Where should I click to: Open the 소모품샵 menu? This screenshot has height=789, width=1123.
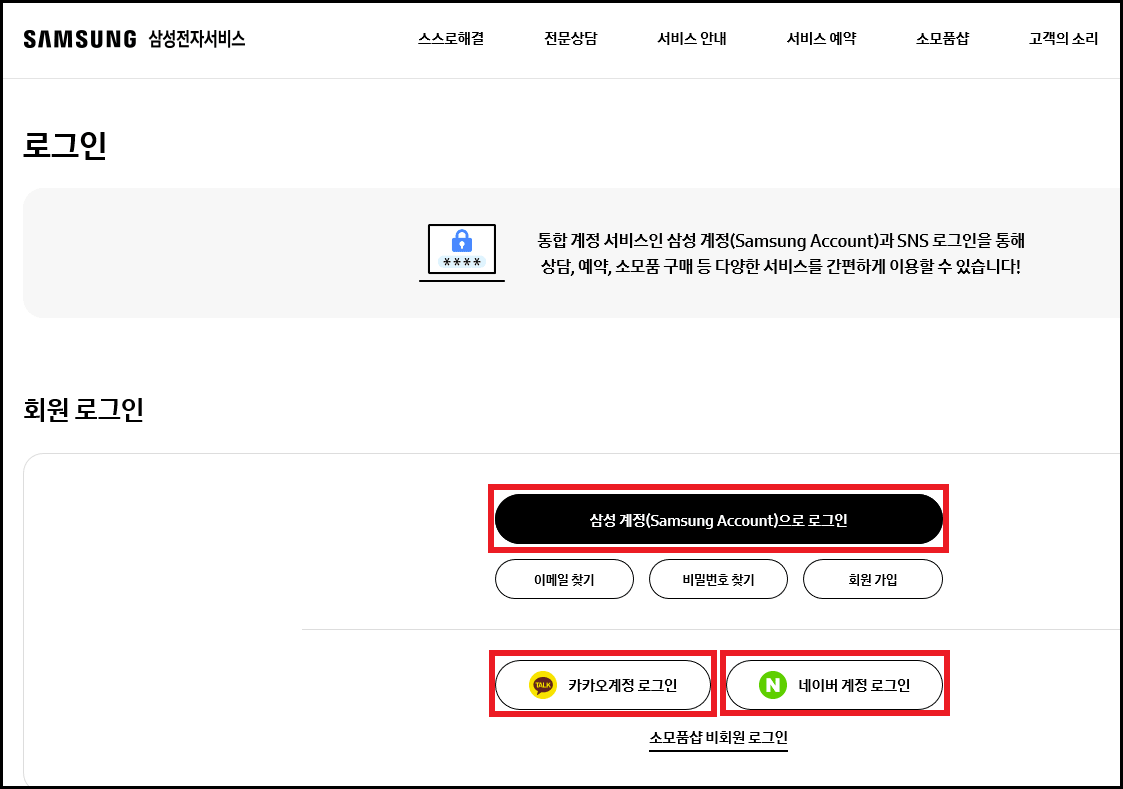[x=943, y=39]
